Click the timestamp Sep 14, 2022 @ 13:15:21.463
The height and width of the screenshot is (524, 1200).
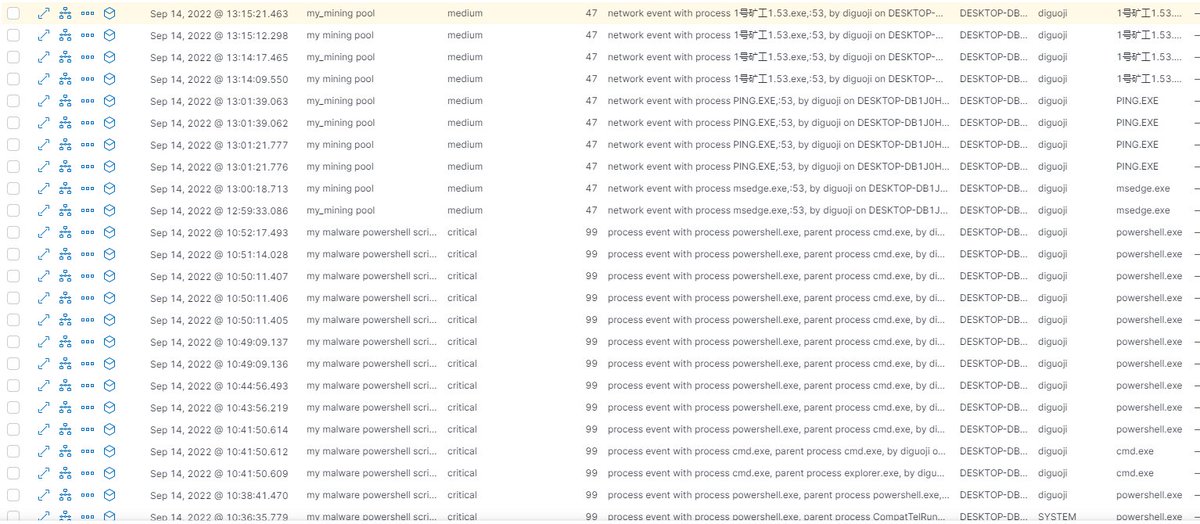coord(219,14)
